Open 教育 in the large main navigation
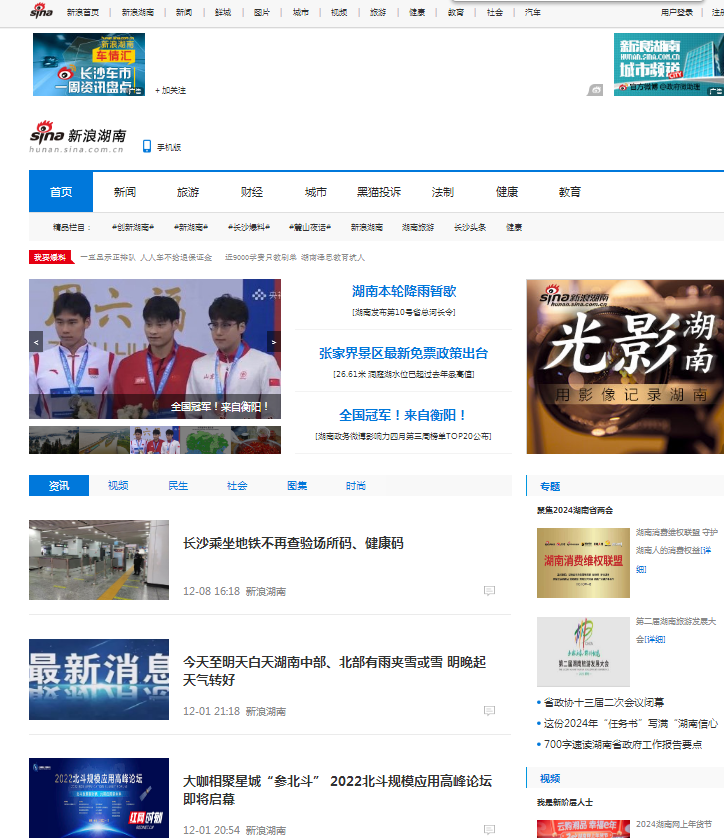Viewport: 724px width, 838px height. tap(570, 192)
